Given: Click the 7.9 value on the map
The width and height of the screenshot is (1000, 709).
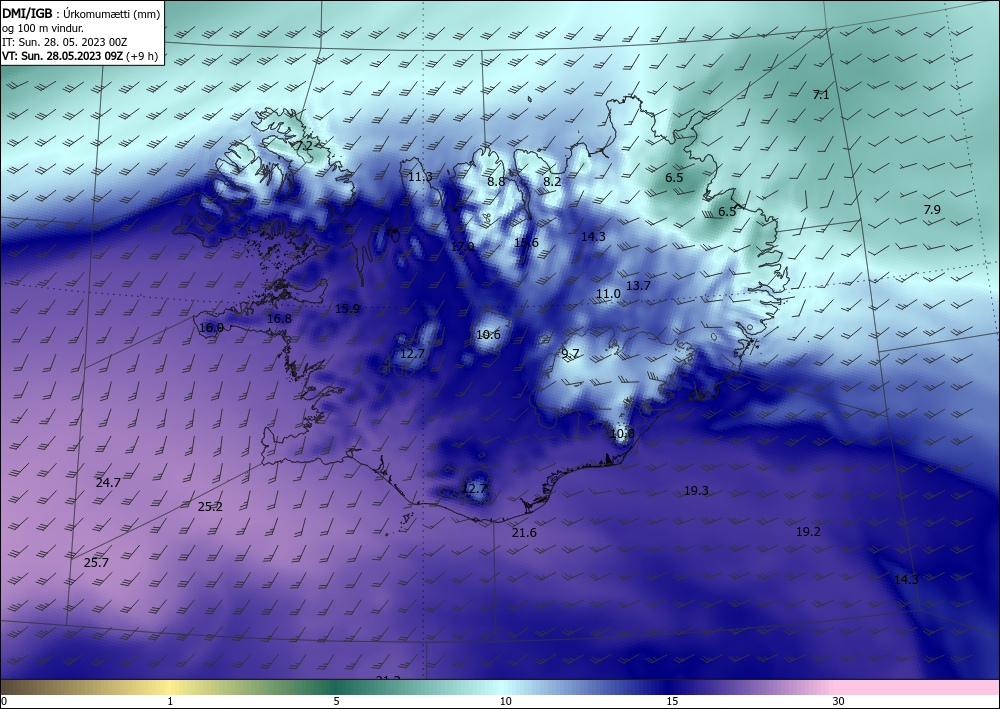Looking at the screenshot, I should (x=932, y=209).
